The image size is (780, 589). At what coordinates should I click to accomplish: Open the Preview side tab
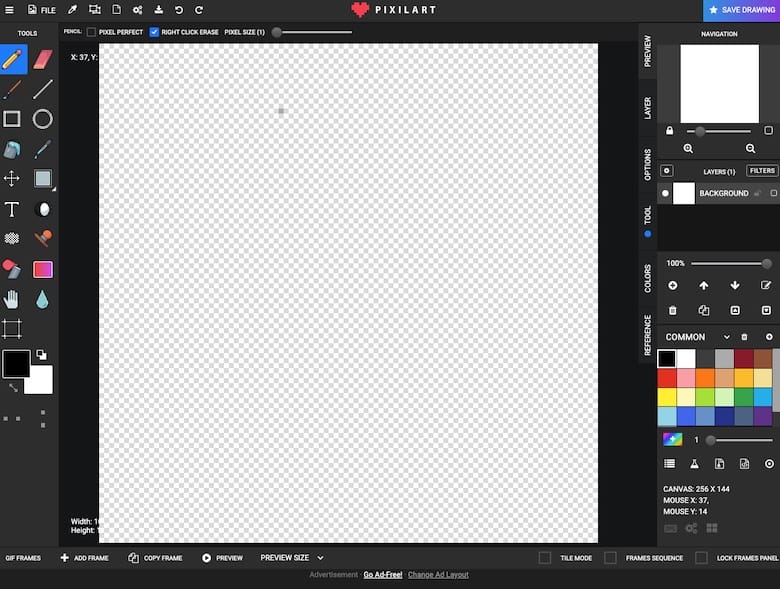647,51
